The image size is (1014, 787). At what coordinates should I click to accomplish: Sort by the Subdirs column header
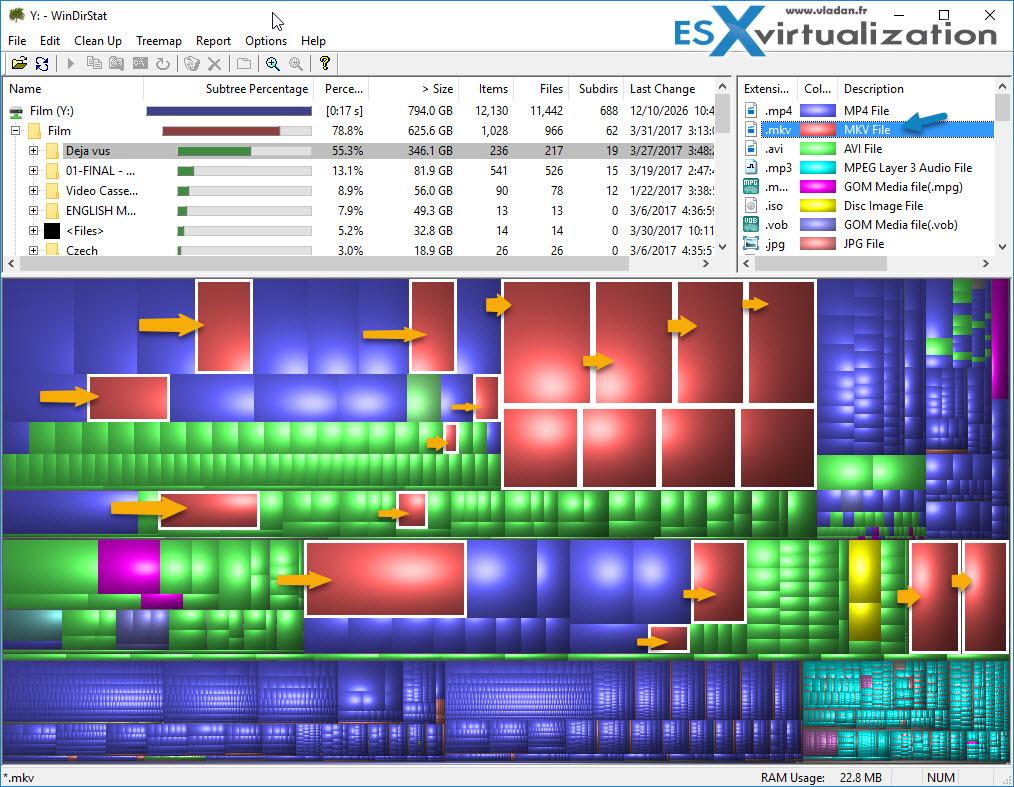(x=598, y=89)
